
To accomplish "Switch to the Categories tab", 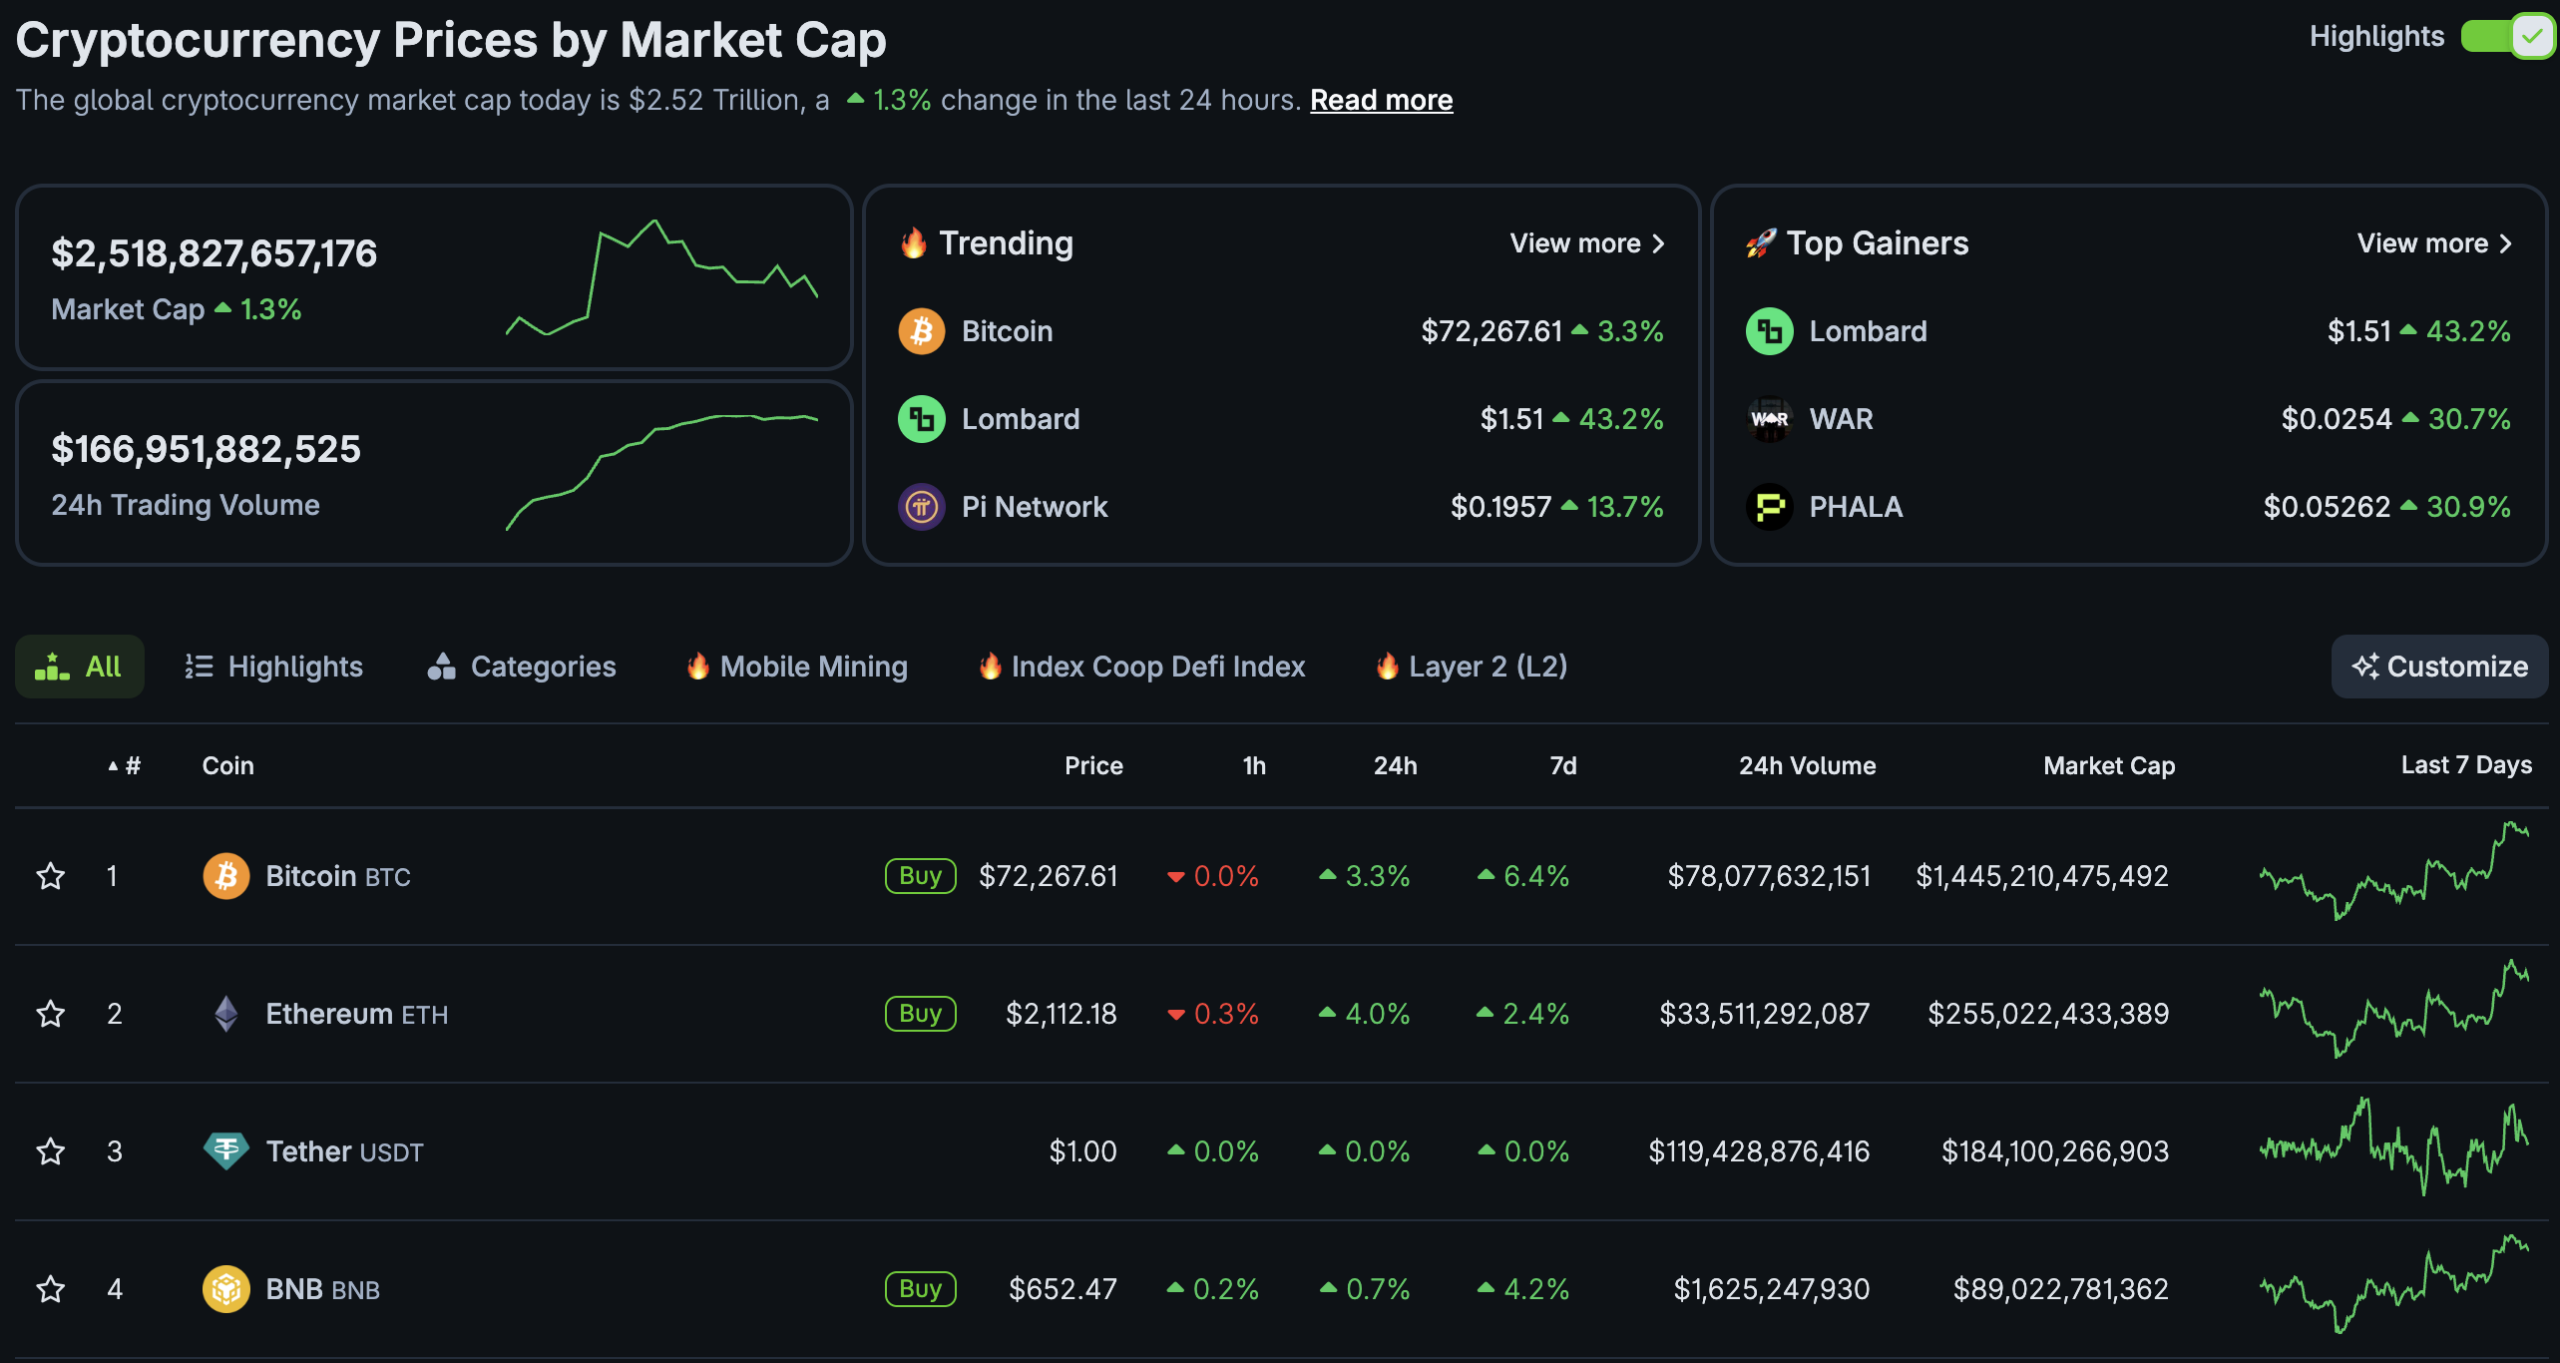I will click(x=521, y=667).
